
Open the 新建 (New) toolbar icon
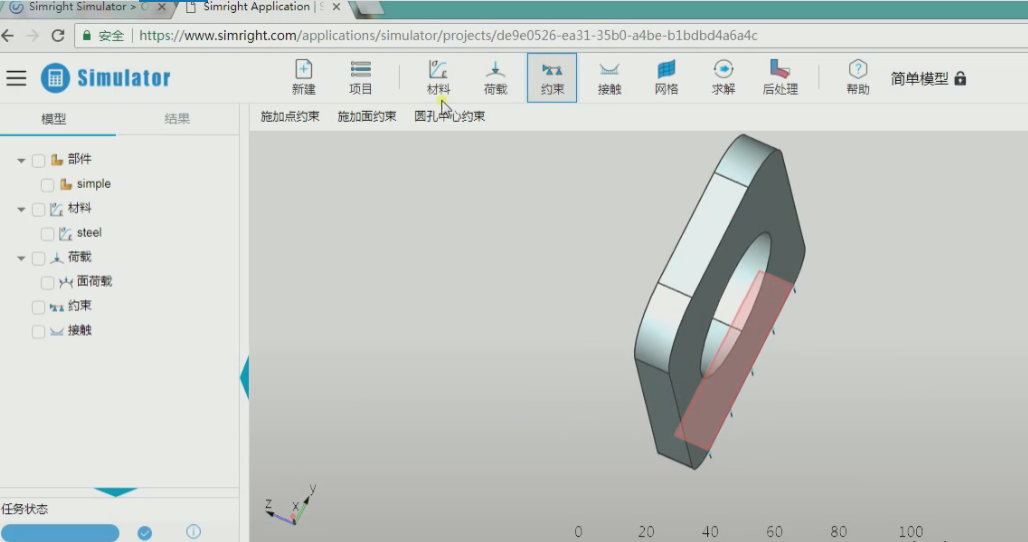click(x=304, y=77)
